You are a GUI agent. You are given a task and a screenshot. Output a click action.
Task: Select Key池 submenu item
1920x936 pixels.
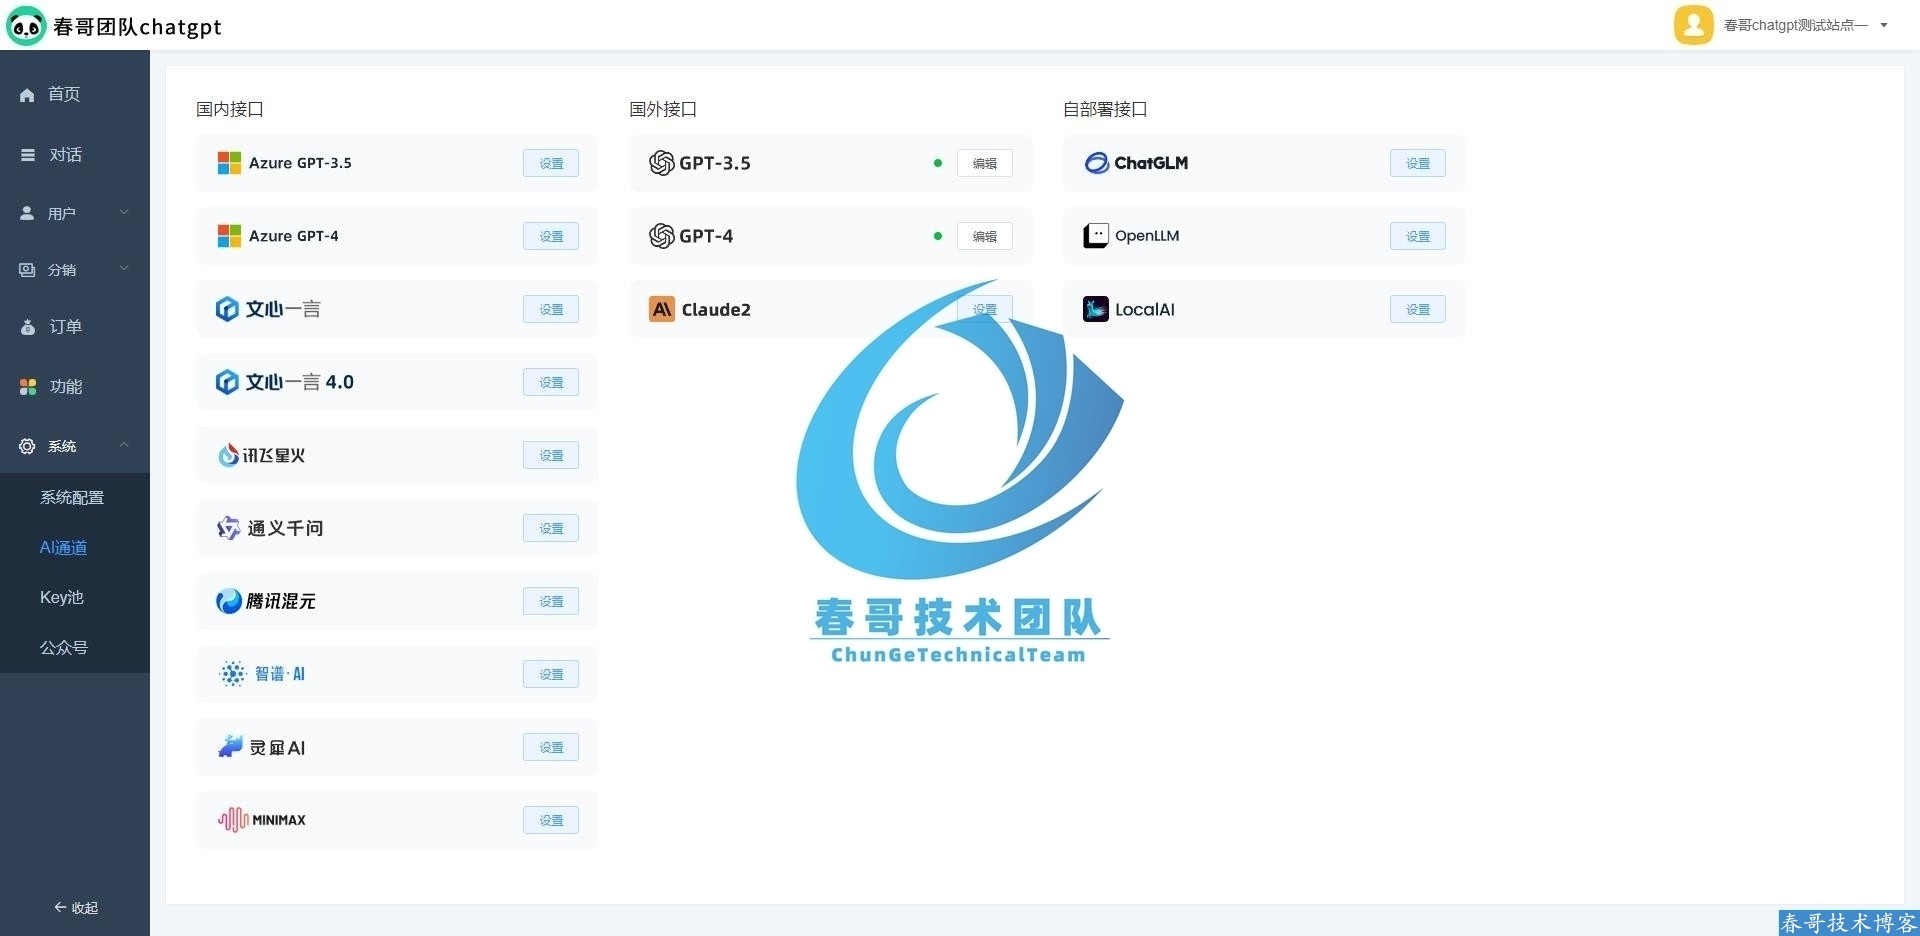tap(61, 597)
